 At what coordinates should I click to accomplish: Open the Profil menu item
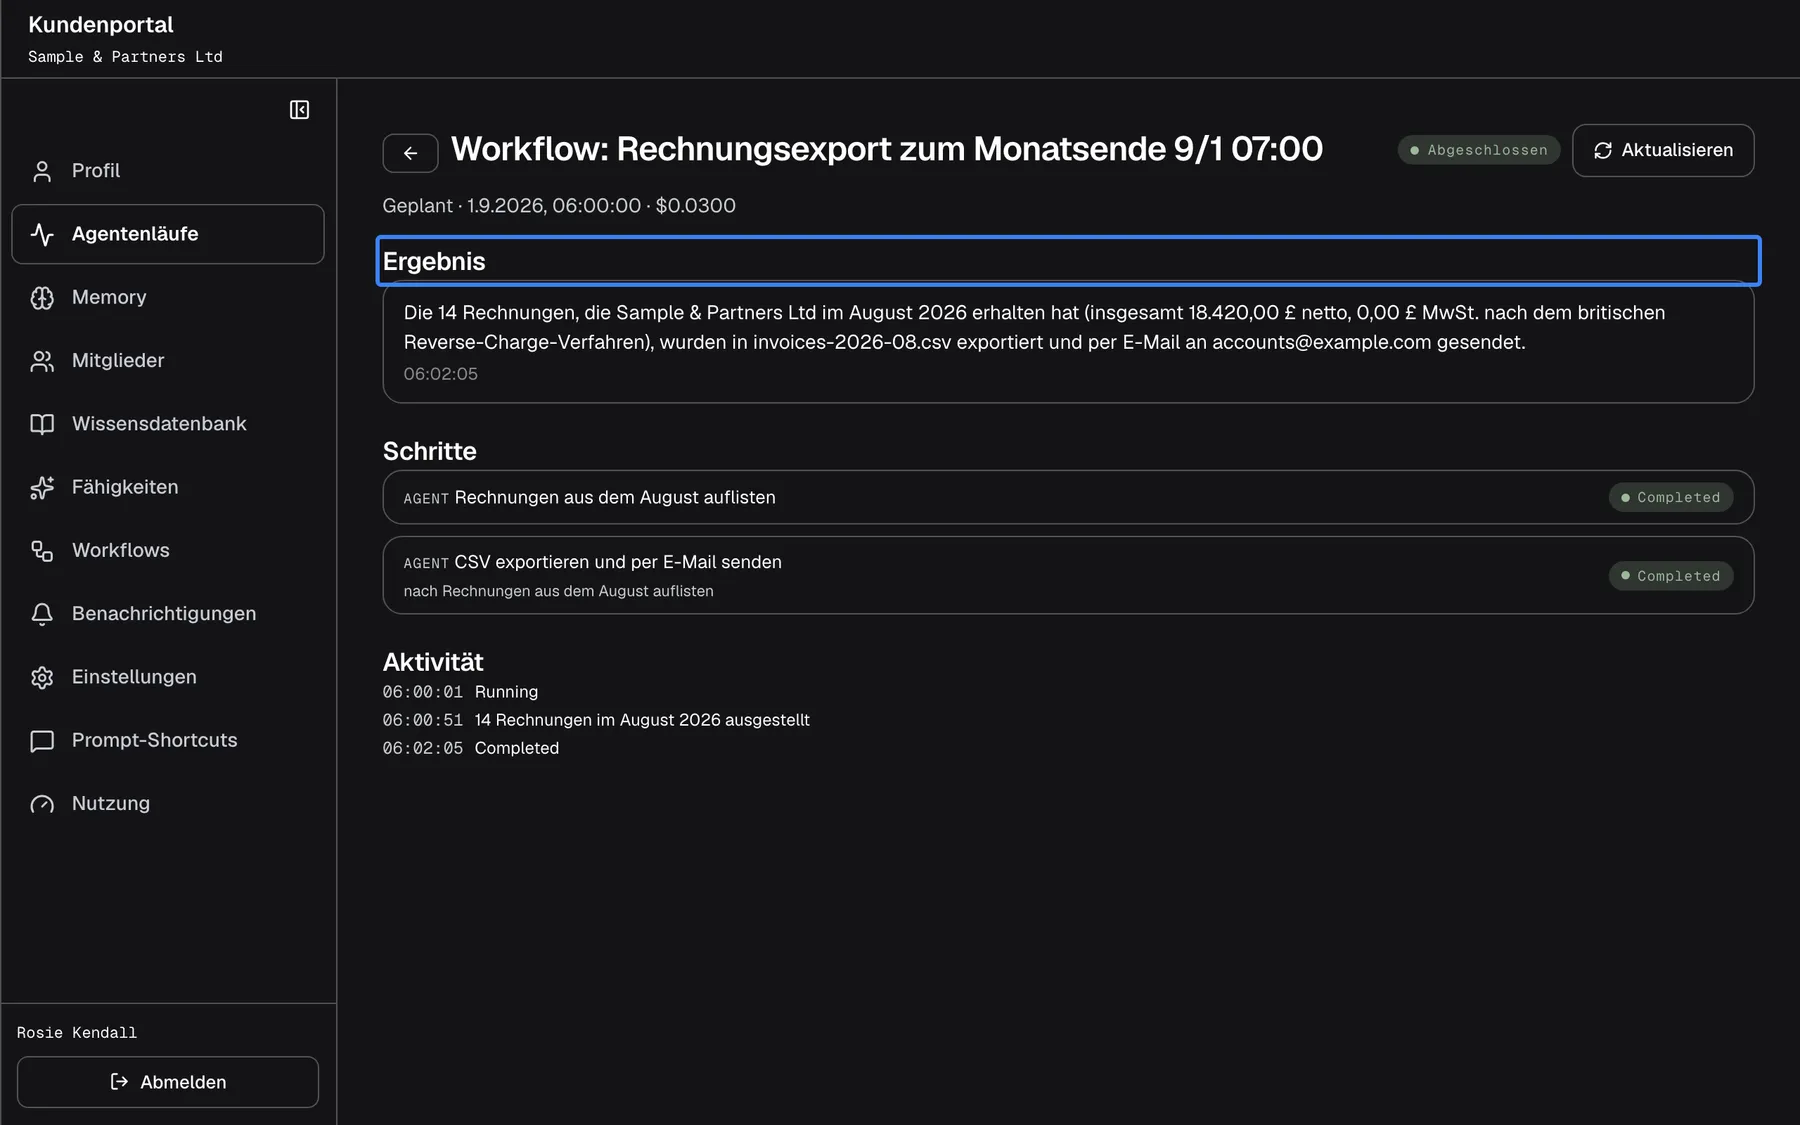(168, 171)
